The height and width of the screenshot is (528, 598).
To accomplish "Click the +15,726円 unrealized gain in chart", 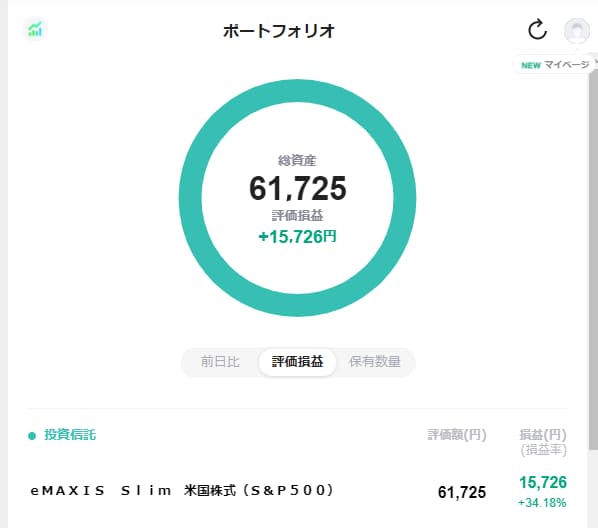I will click(297, 237).
